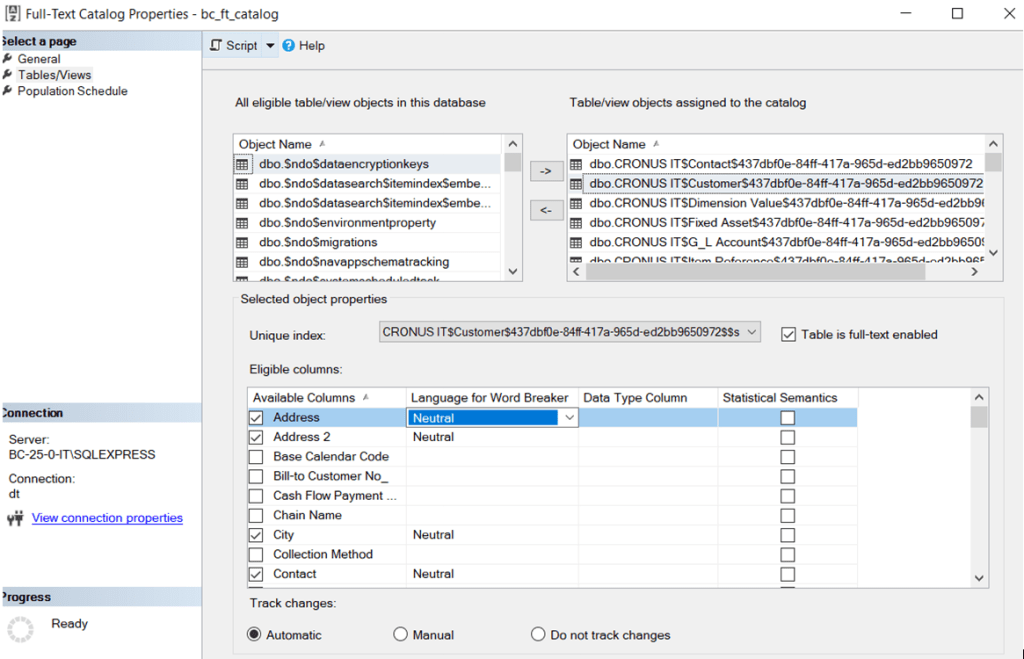Select the Manual track changes option

(401, 635)
